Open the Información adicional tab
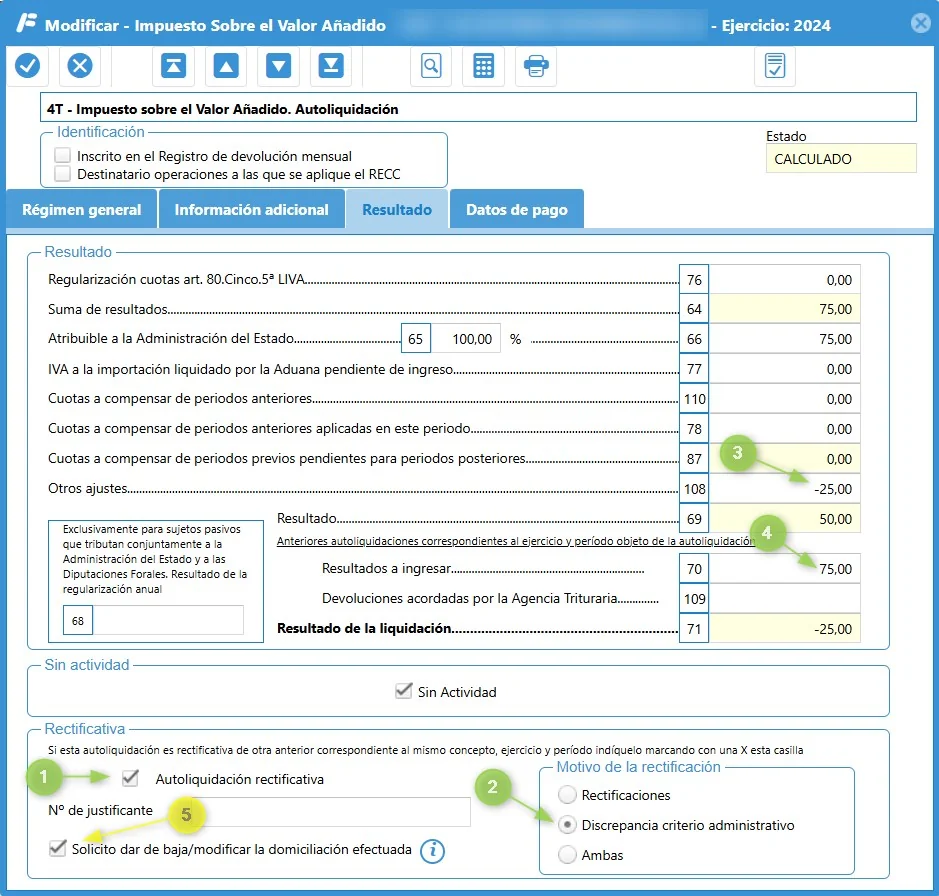Screen dimensions: 939x896 (252, 209)
